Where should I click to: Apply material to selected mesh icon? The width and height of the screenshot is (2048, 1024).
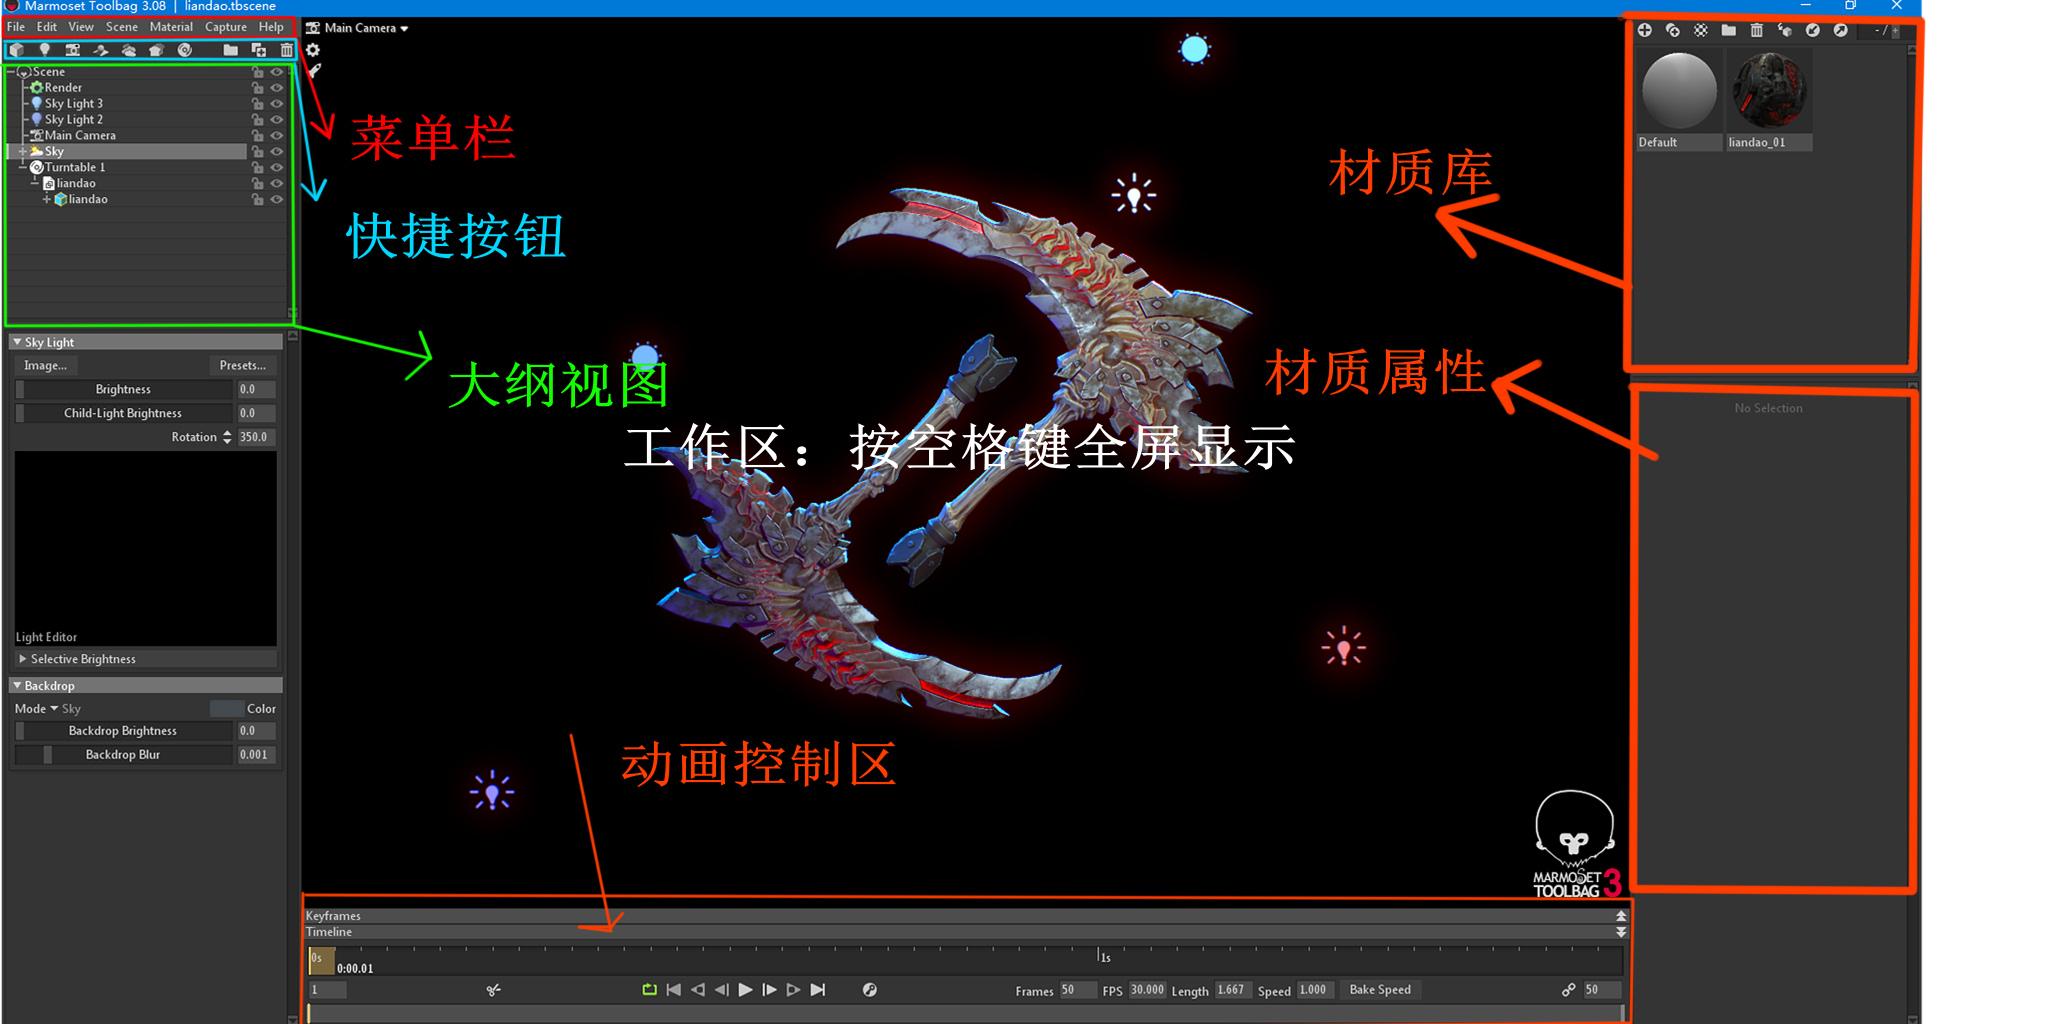[1784, 30]
